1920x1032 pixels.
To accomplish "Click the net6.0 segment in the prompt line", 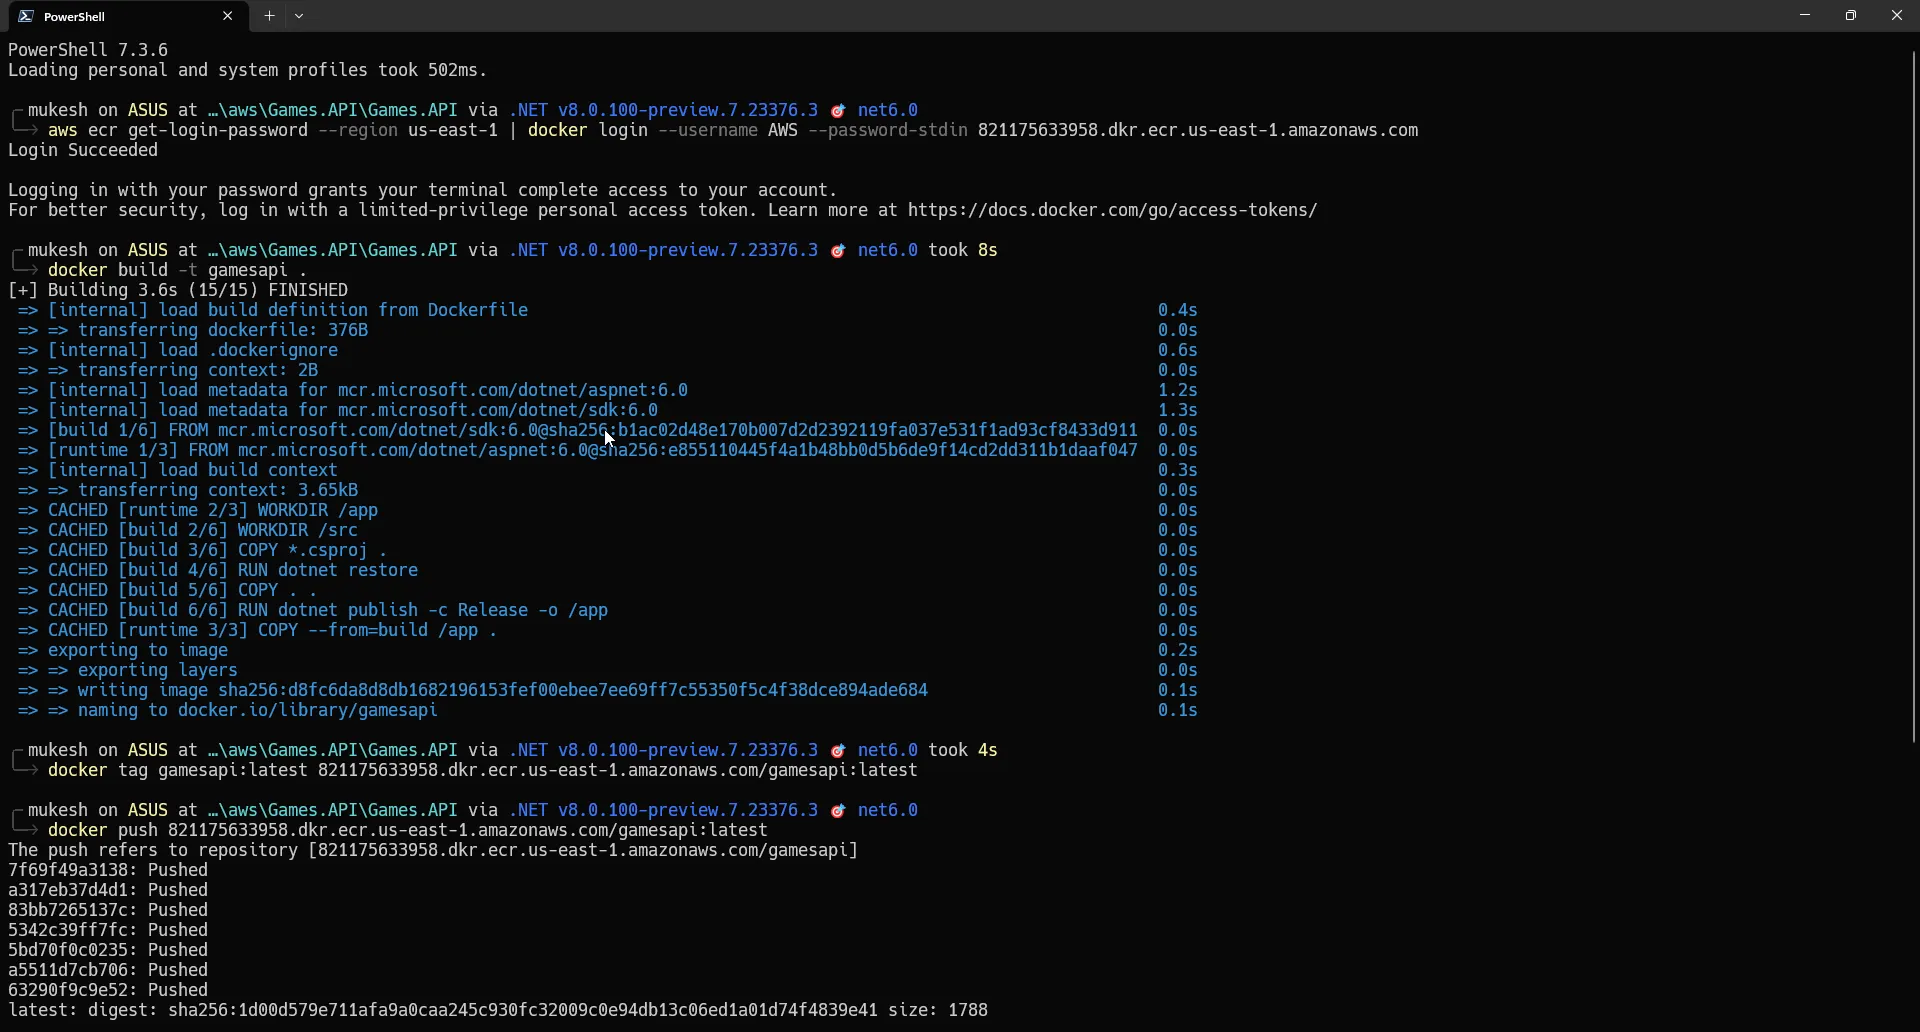I will 888,110.
